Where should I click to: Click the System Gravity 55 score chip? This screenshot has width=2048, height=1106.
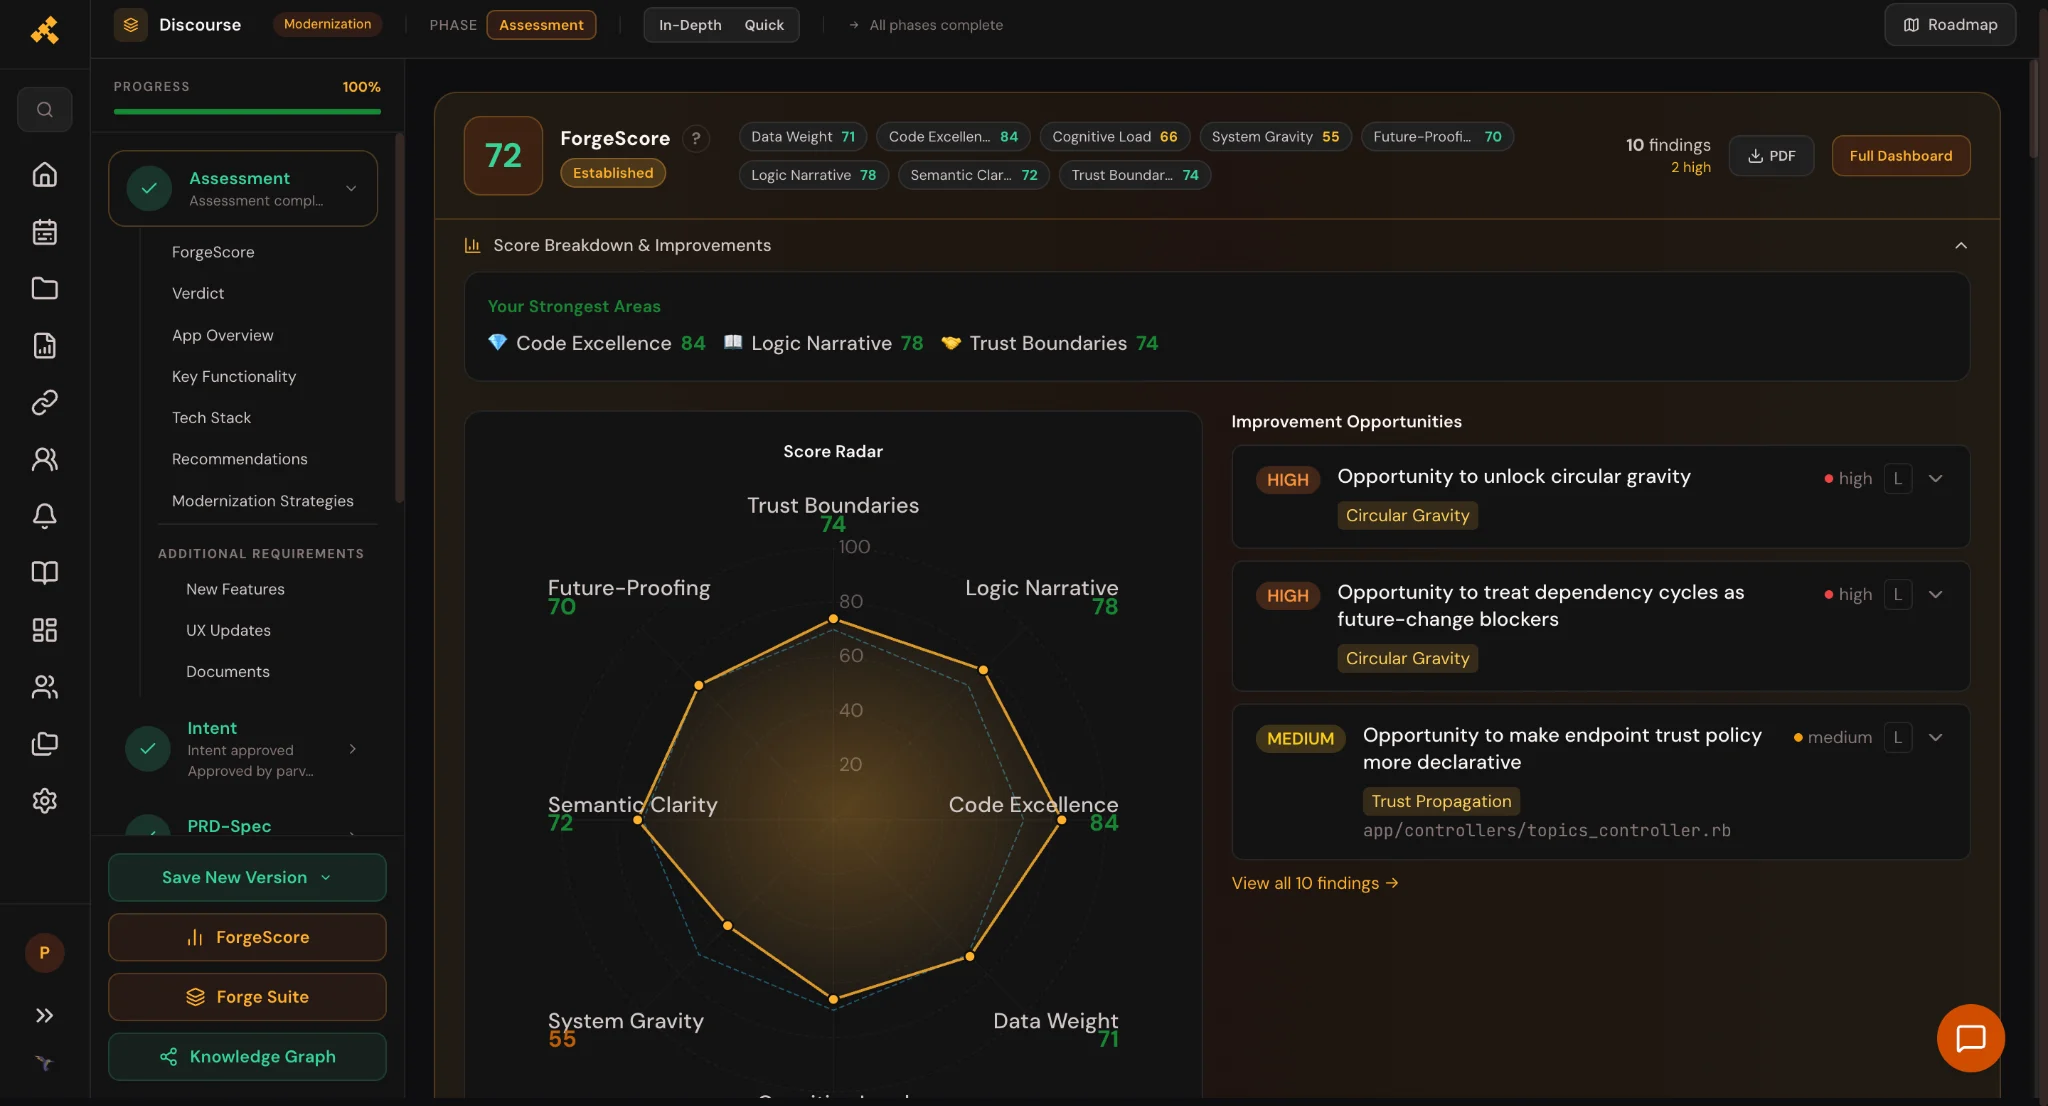tap(1275, 137)
